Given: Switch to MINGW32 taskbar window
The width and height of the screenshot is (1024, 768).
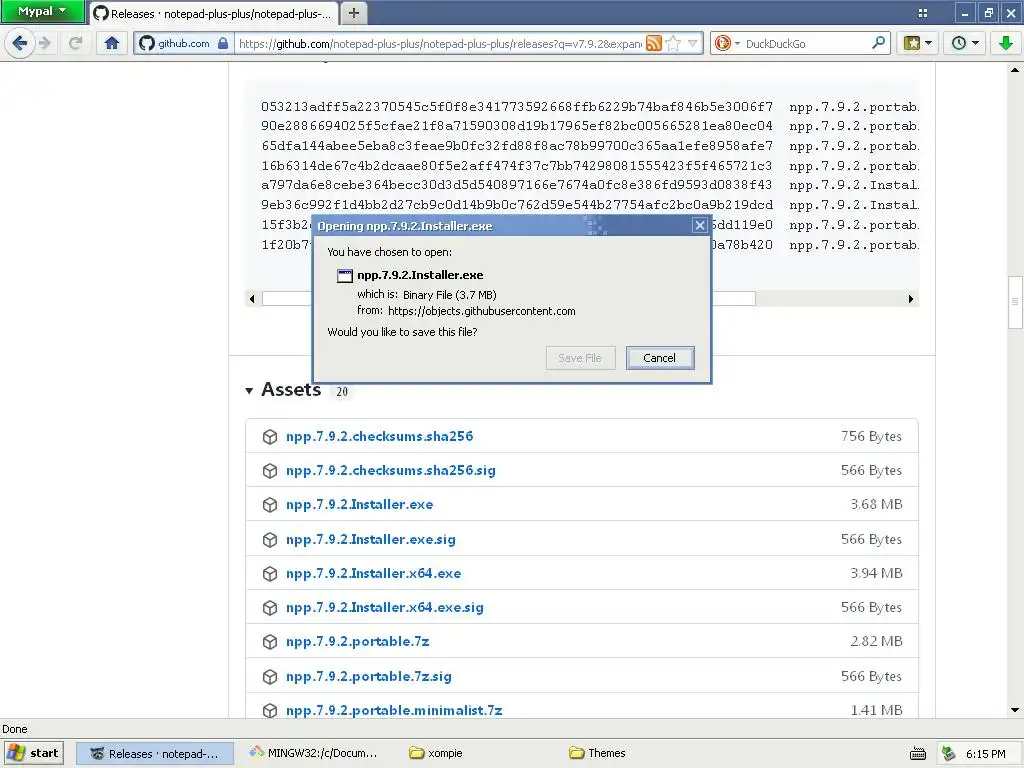Looking at the screenshot, I should point(313,753).
